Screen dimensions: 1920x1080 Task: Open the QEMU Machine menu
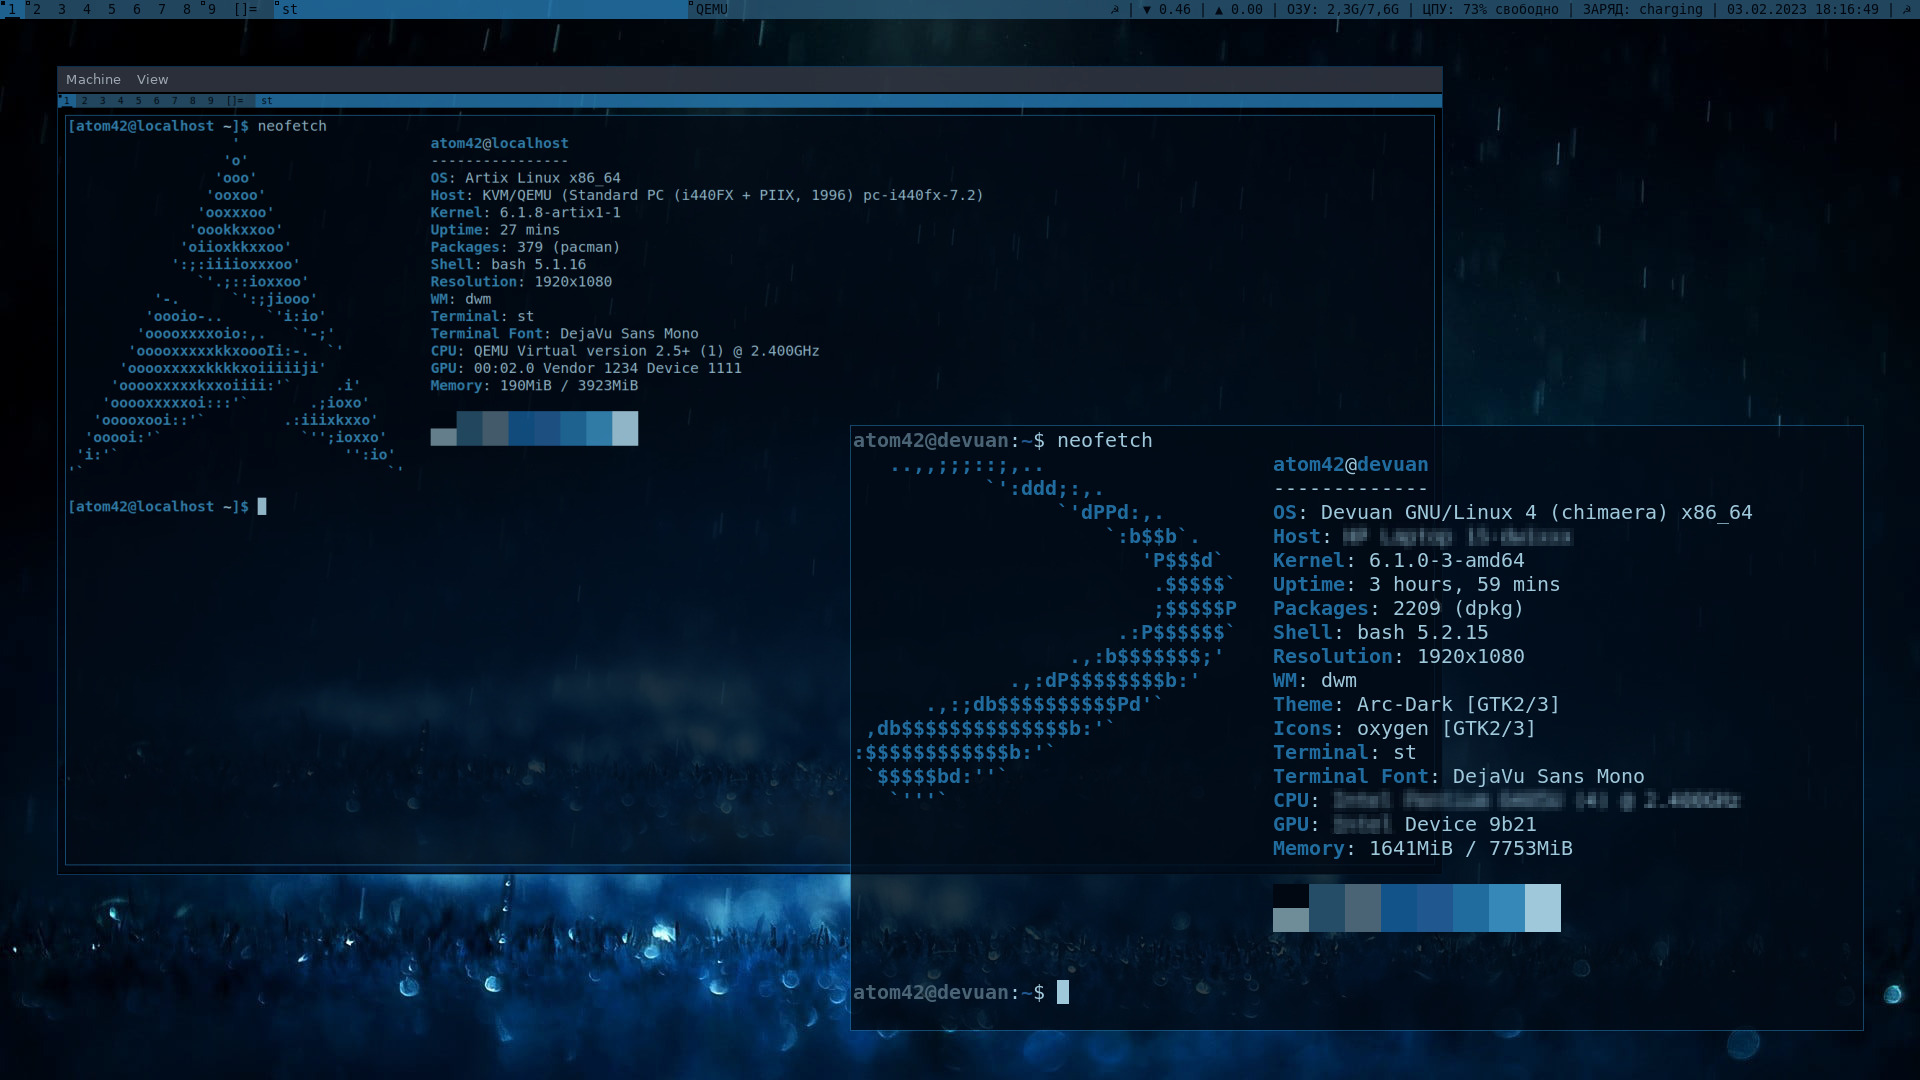93,79
